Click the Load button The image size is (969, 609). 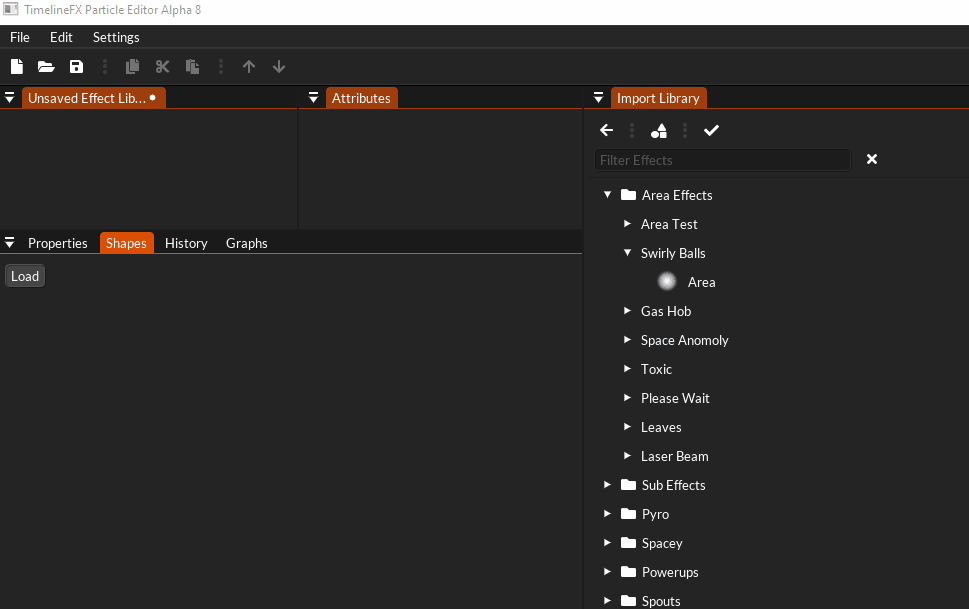pos(25,277)
